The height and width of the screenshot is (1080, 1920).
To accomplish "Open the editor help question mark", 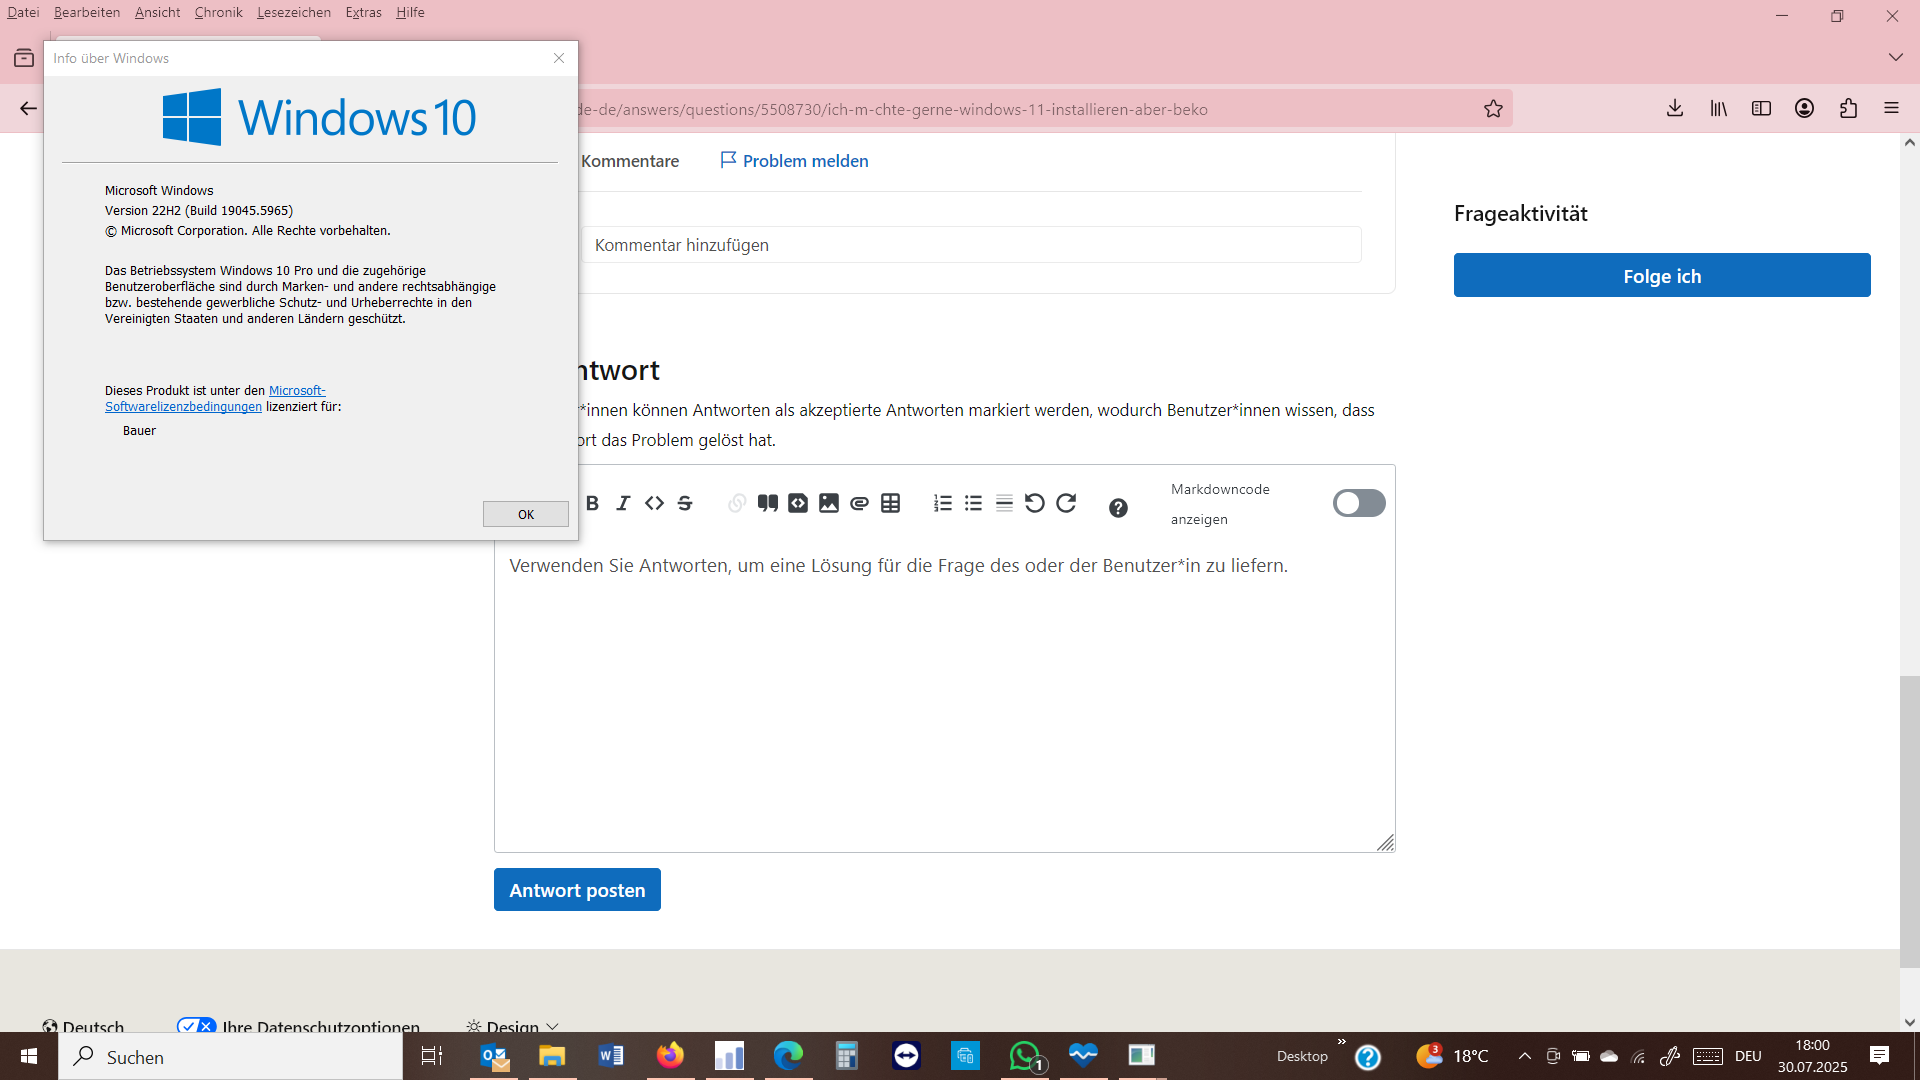I will pos(1118,508).
